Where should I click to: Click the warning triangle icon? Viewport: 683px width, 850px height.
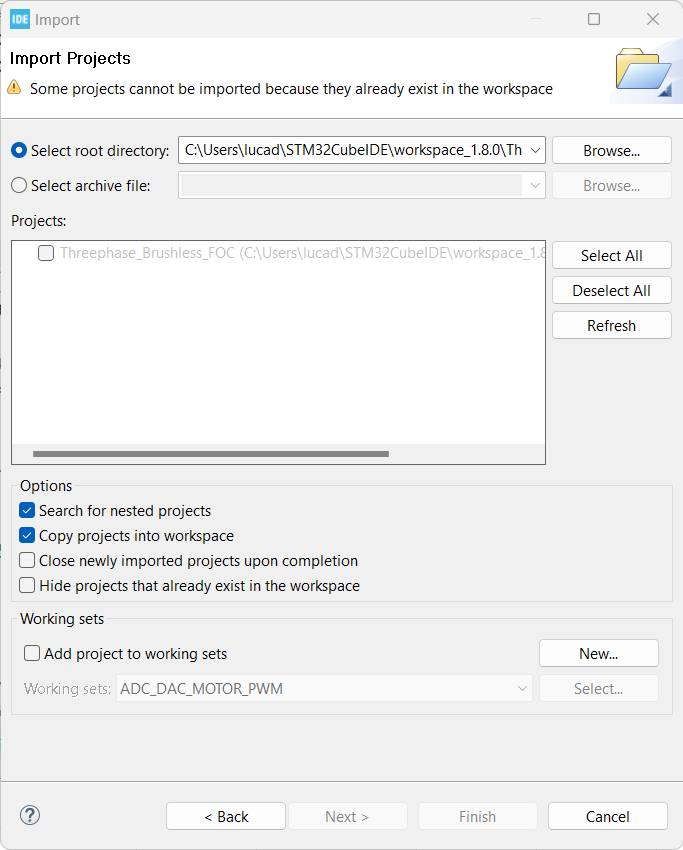click(15, 88)
